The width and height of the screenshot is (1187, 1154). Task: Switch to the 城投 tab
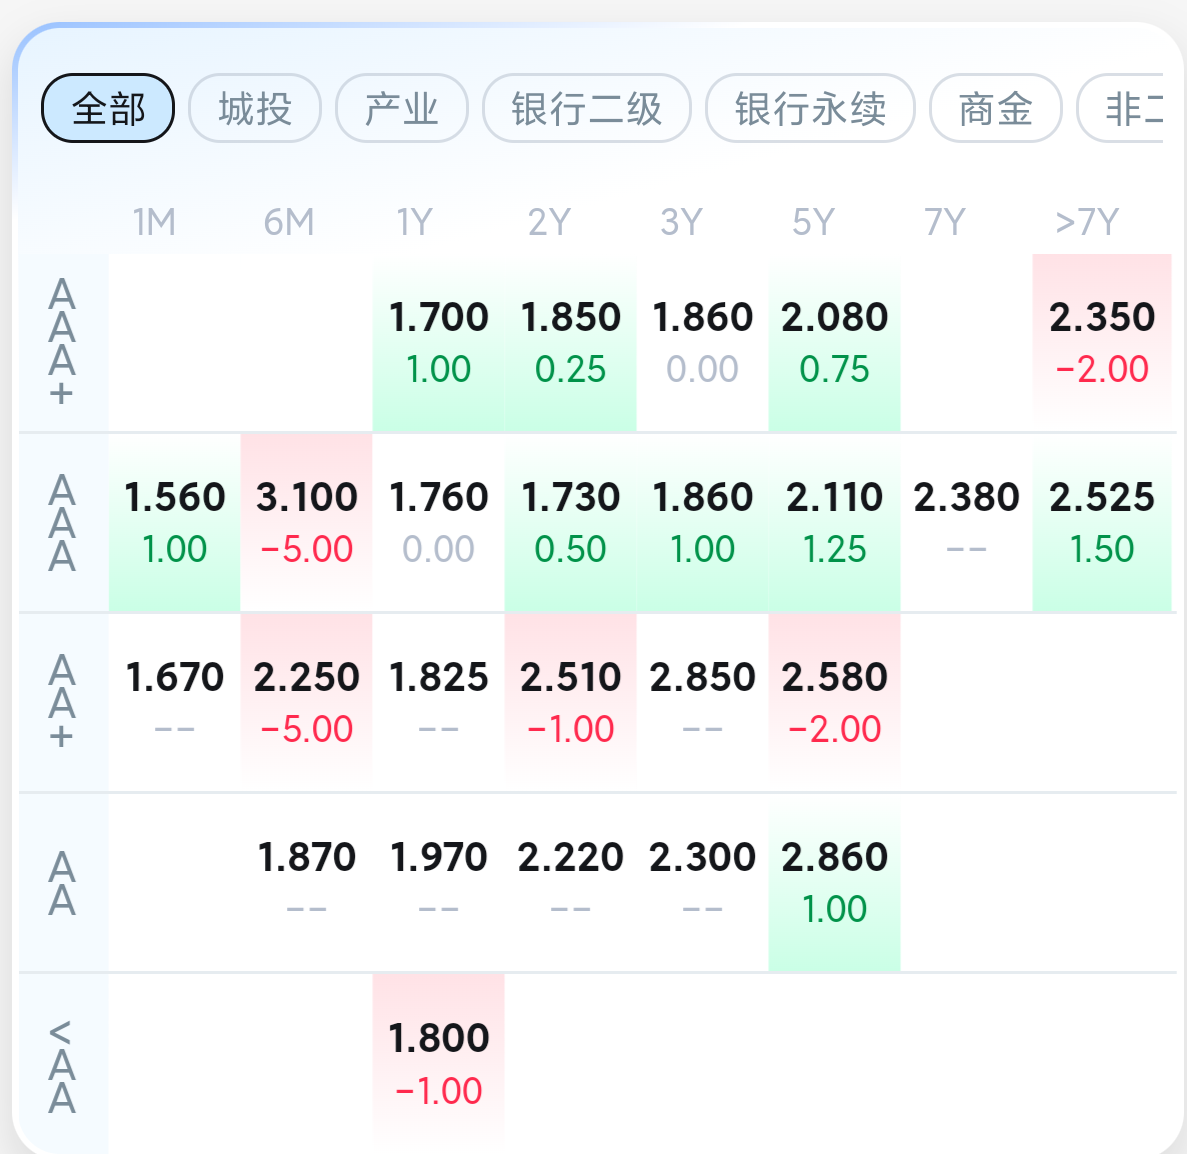coord(255,108)
